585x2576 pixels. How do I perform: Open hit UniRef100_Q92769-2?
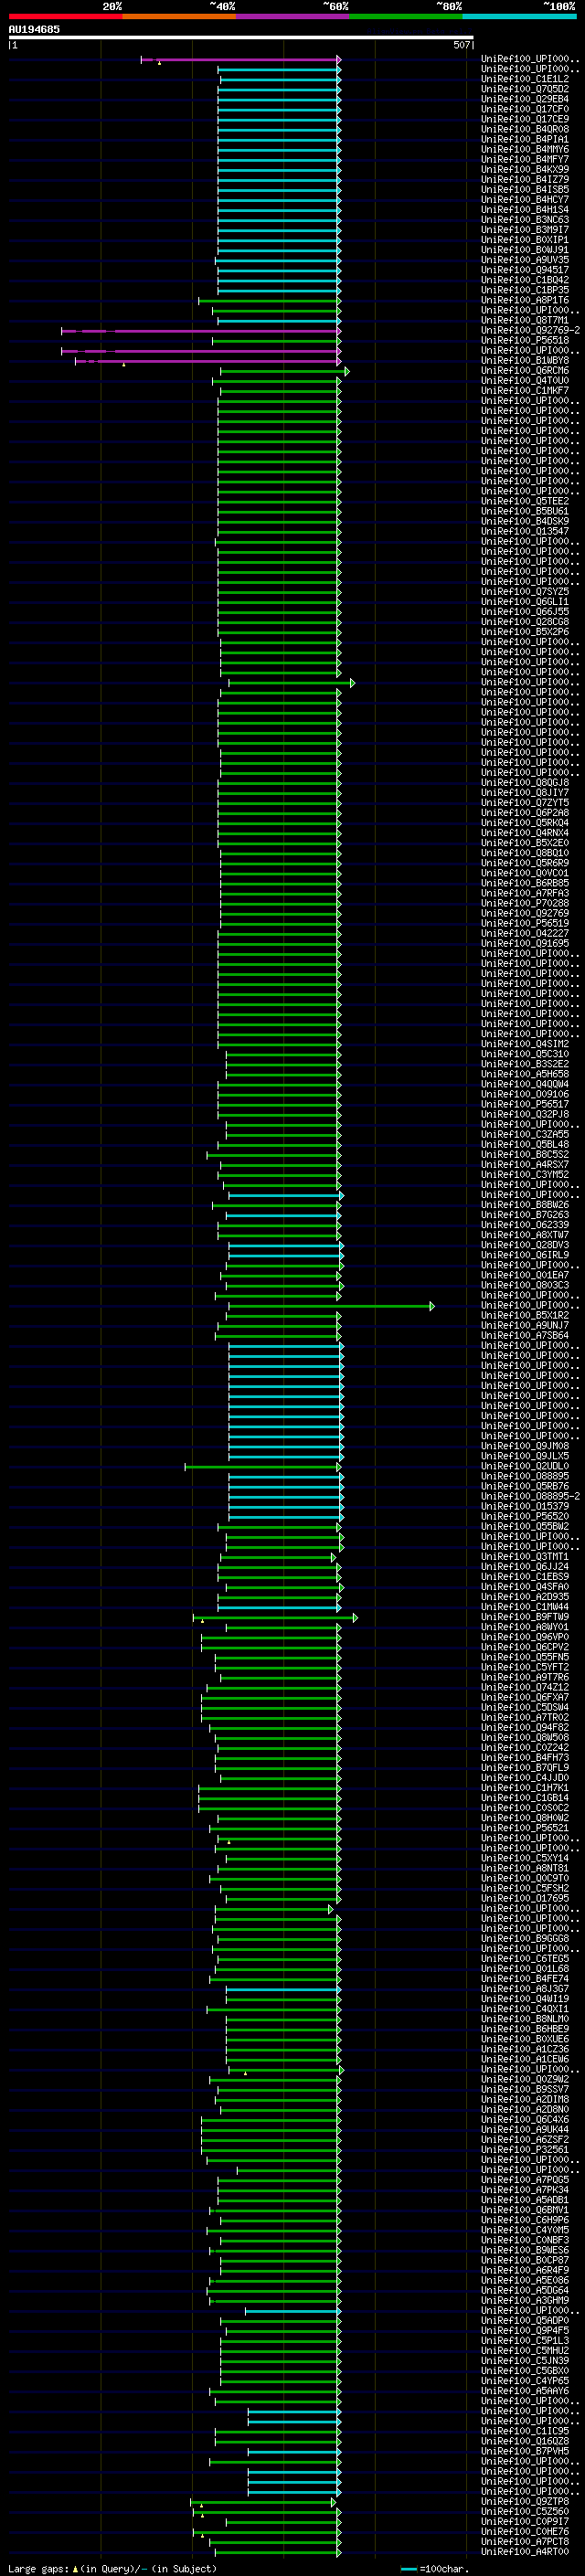point(530,330)
